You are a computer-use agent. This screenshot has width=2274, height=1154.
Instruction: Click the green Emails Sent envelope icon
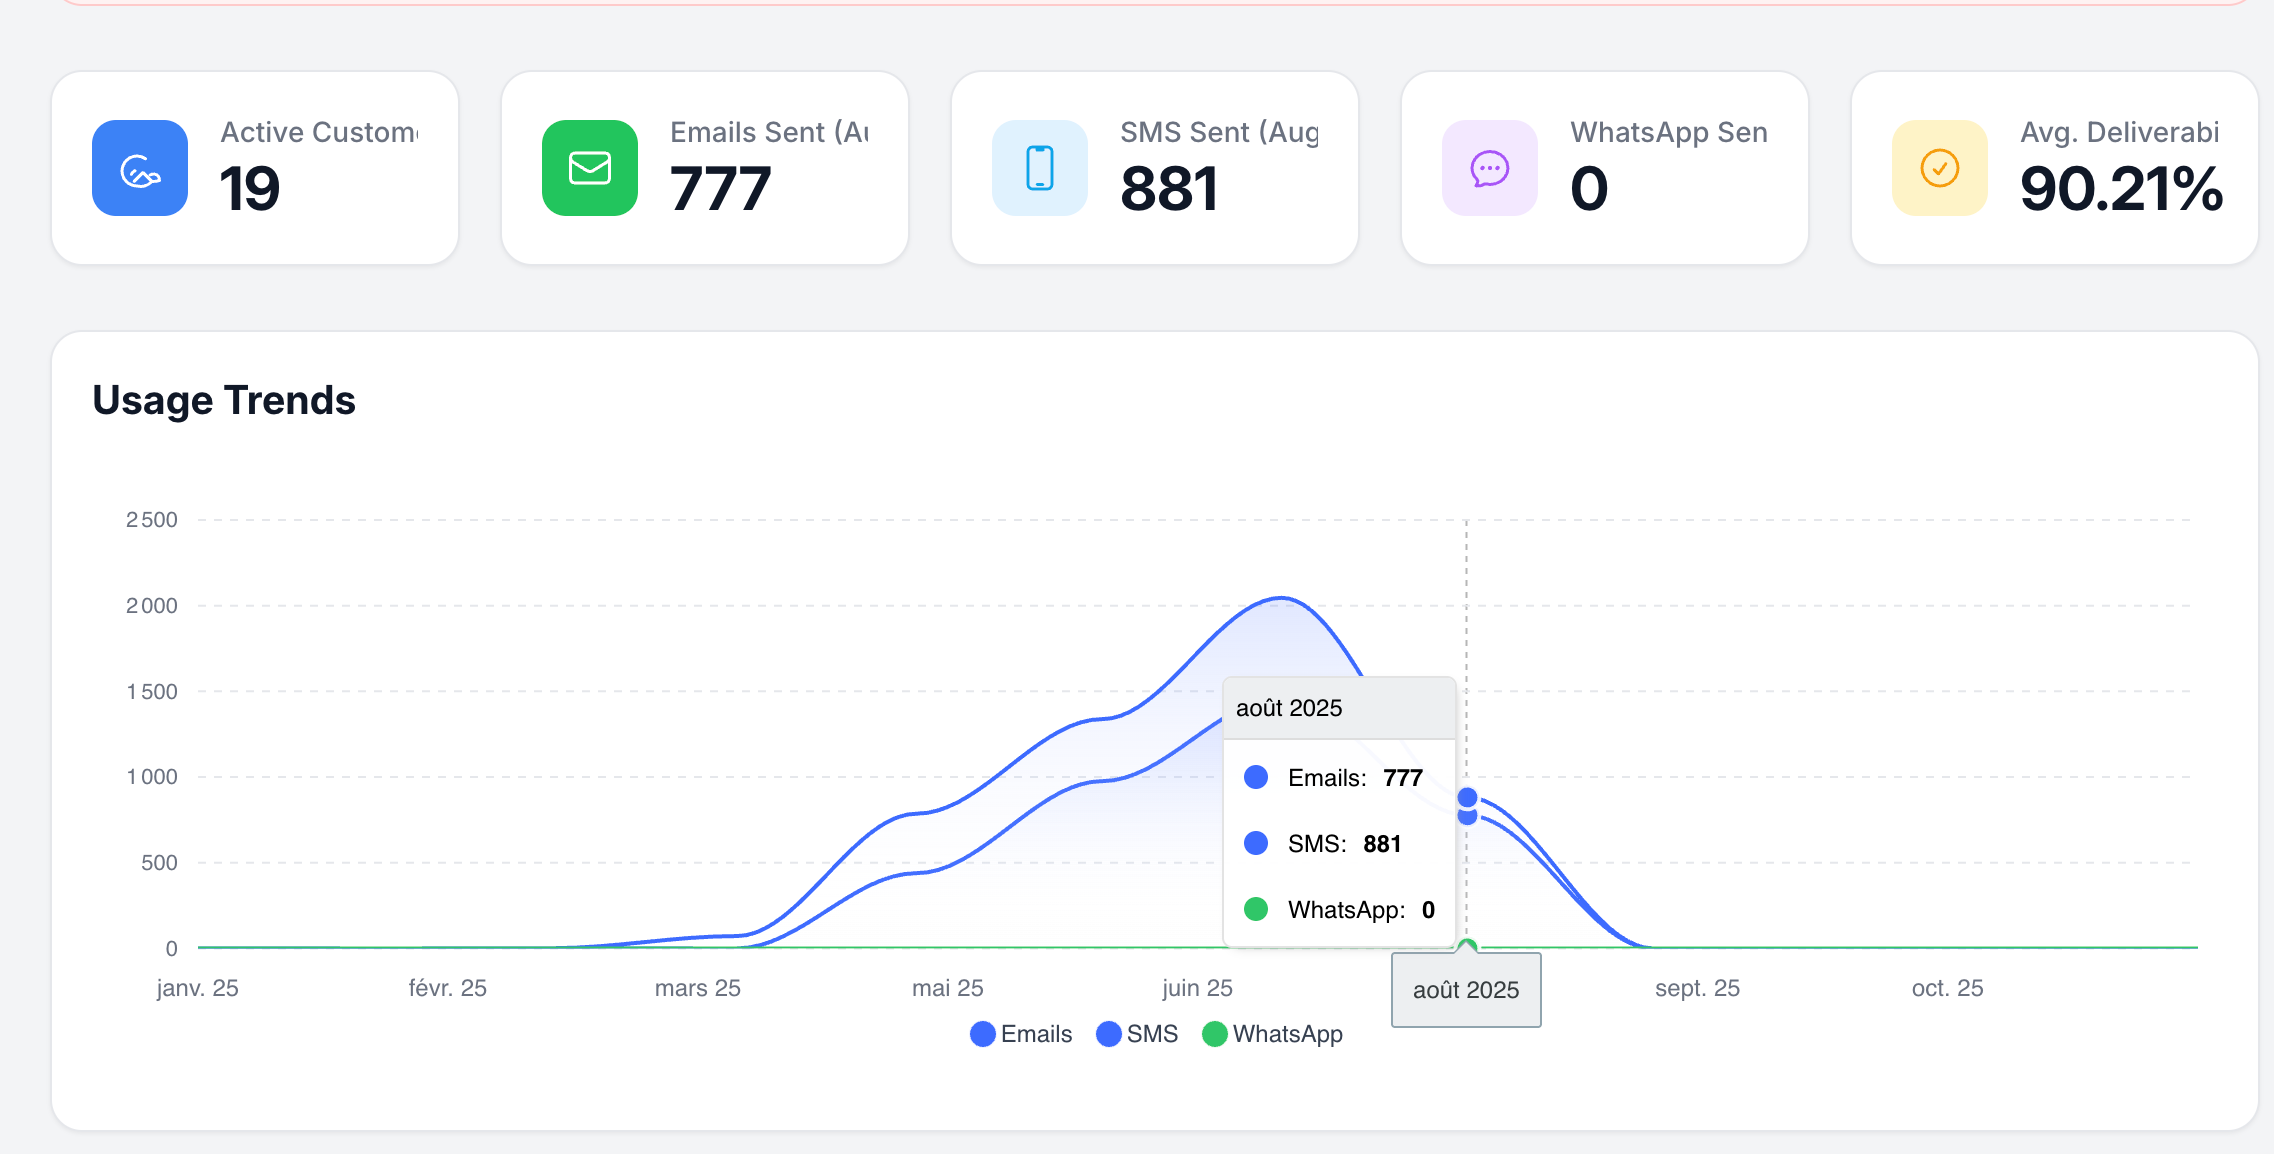(590, 168)
